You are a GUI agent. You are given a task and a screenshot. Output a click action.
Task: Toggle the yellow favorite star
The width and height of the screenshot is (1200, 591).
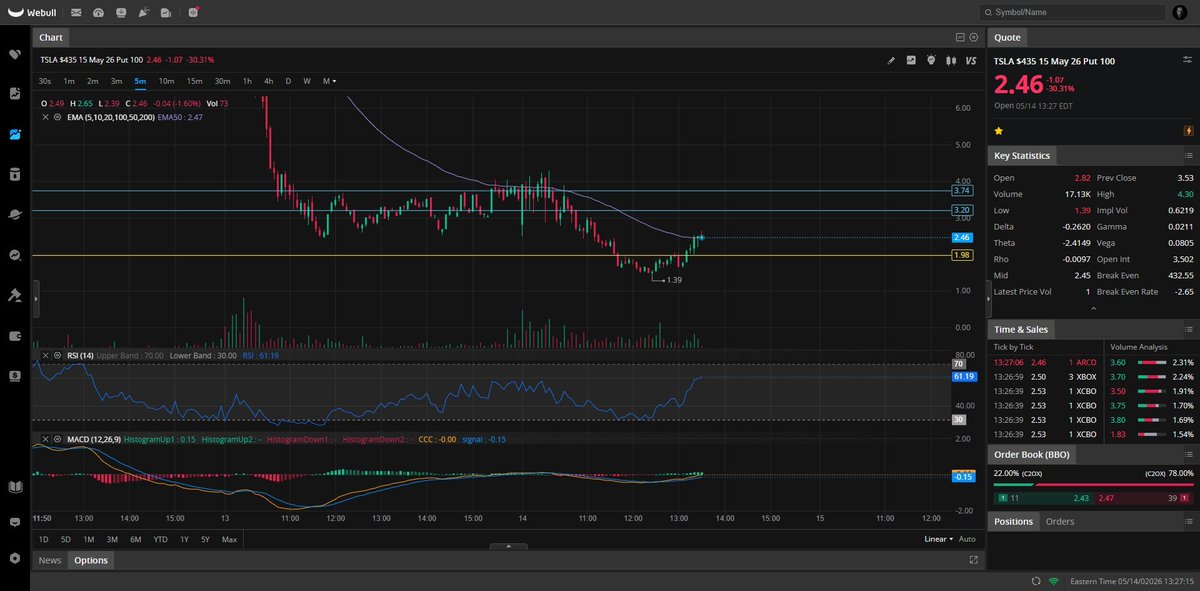click(998, 130)
